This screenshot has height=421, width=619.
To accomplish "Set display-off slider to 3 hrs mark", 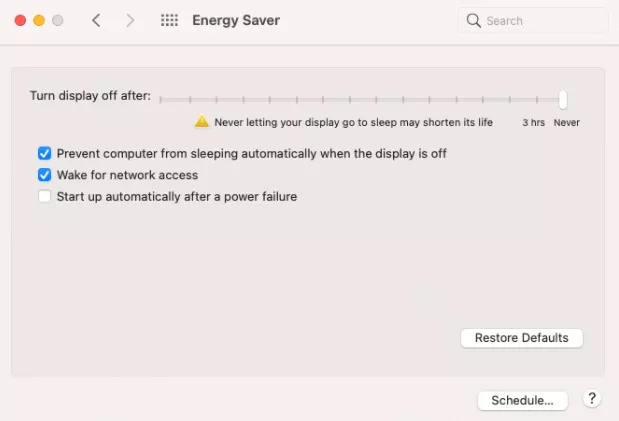I will (537, 99).
